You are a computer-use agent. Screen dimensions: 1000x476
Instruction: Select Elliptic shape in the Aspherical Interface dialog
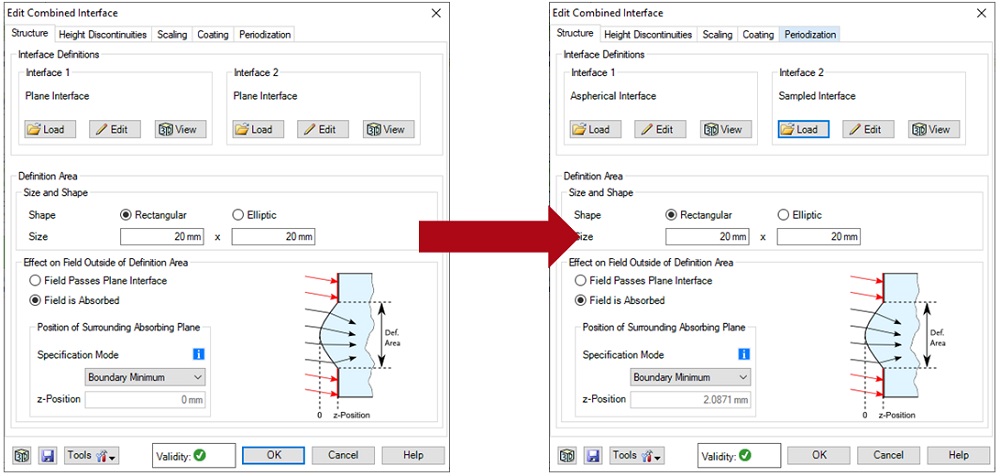(783, 214)
